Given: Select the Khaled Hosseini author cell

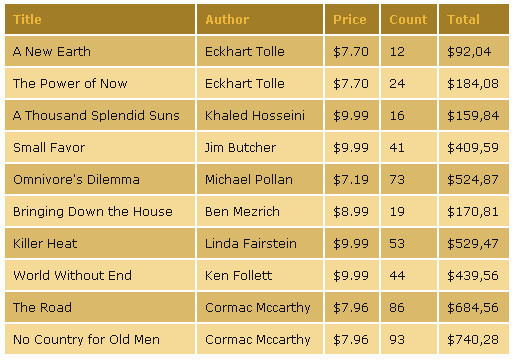Looking at the screenshot, I should point(260,115).
